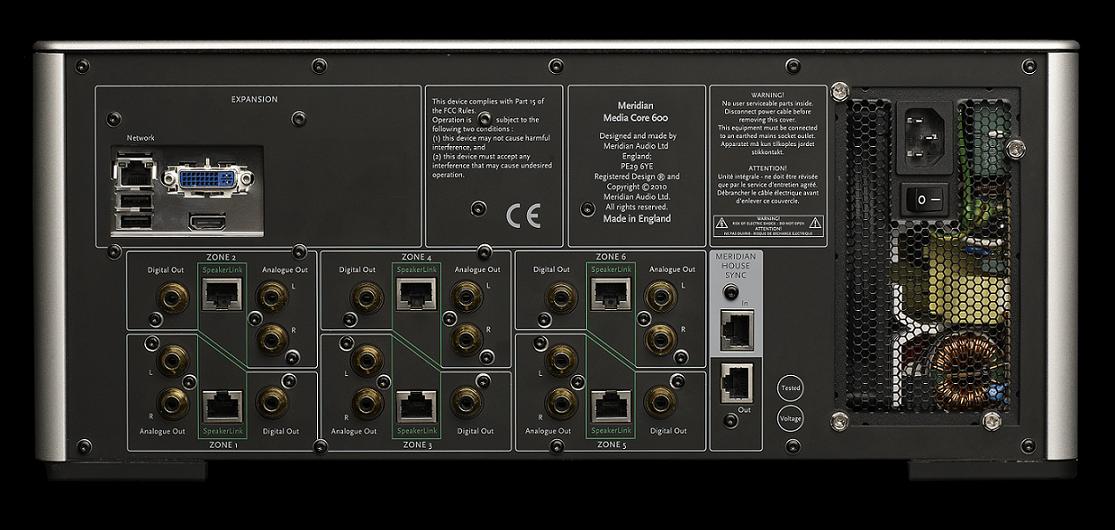Click Zone 6 Analogue Out R jack
This screenshot has height=530, width=1115.
[x=660, y=339]
